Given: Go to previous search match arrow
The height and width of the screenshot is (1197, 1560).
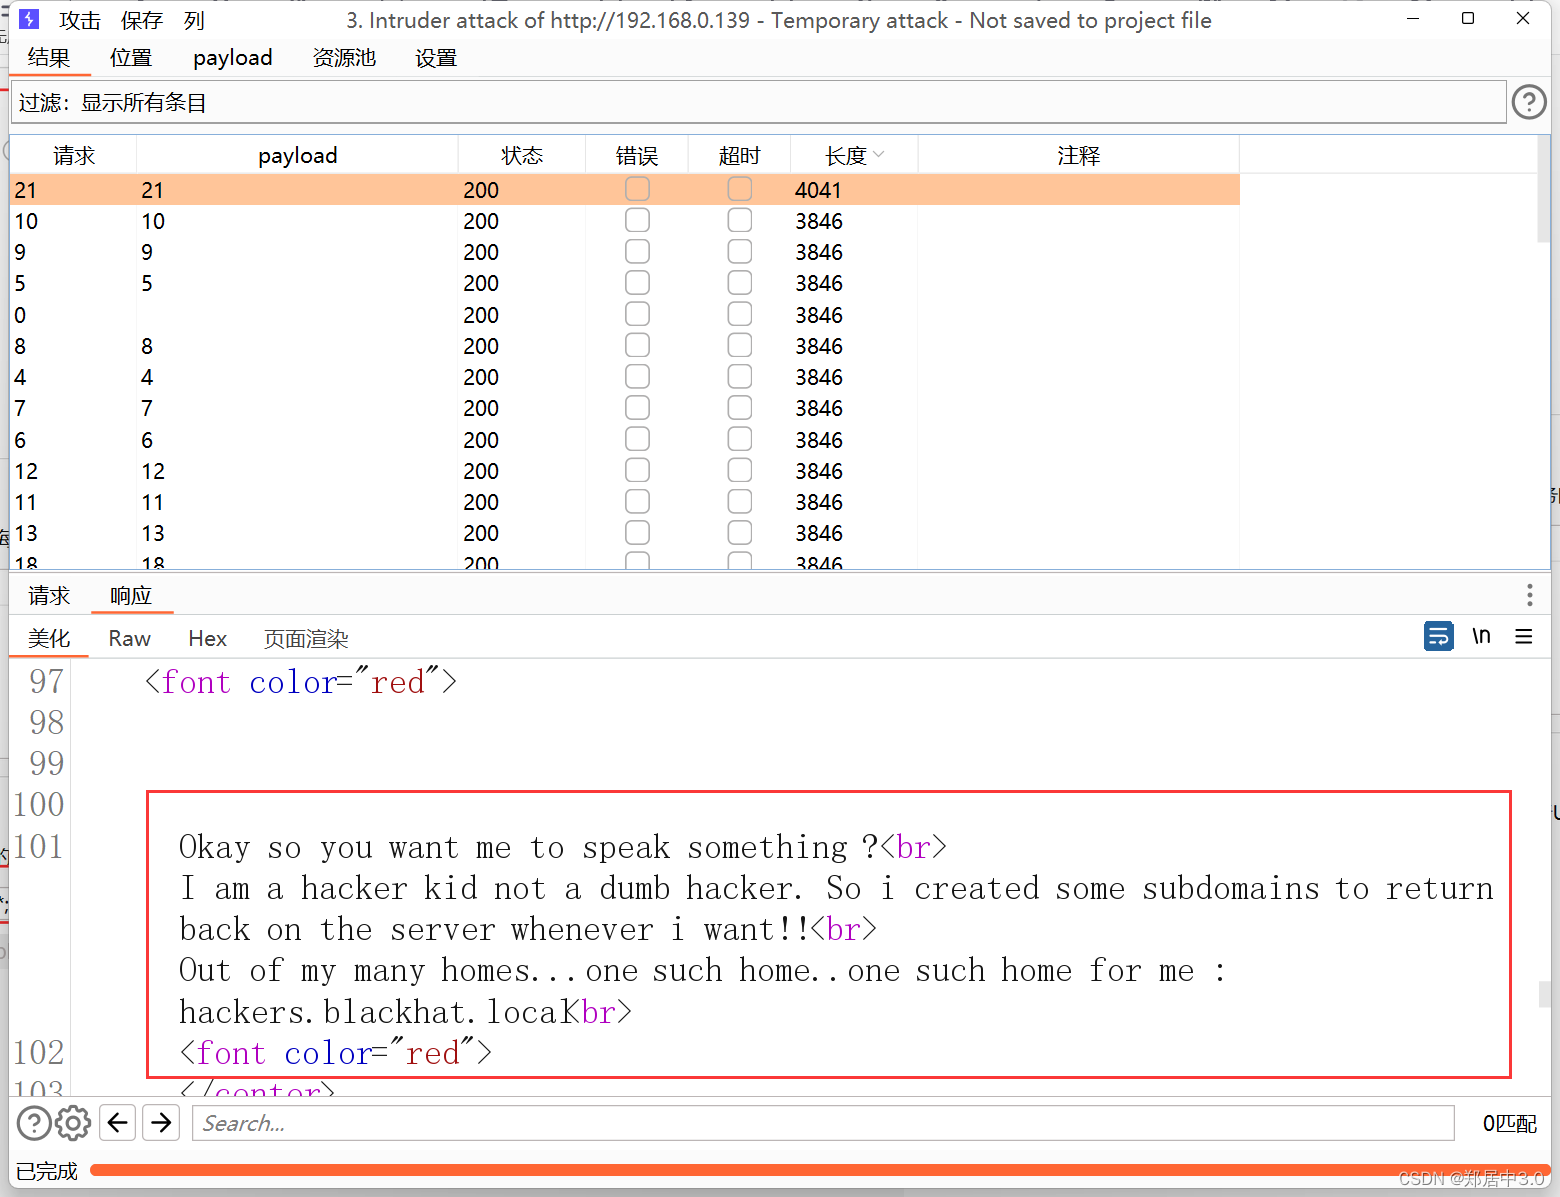Looking at the screenshot, I should [x=118, y=1123].
